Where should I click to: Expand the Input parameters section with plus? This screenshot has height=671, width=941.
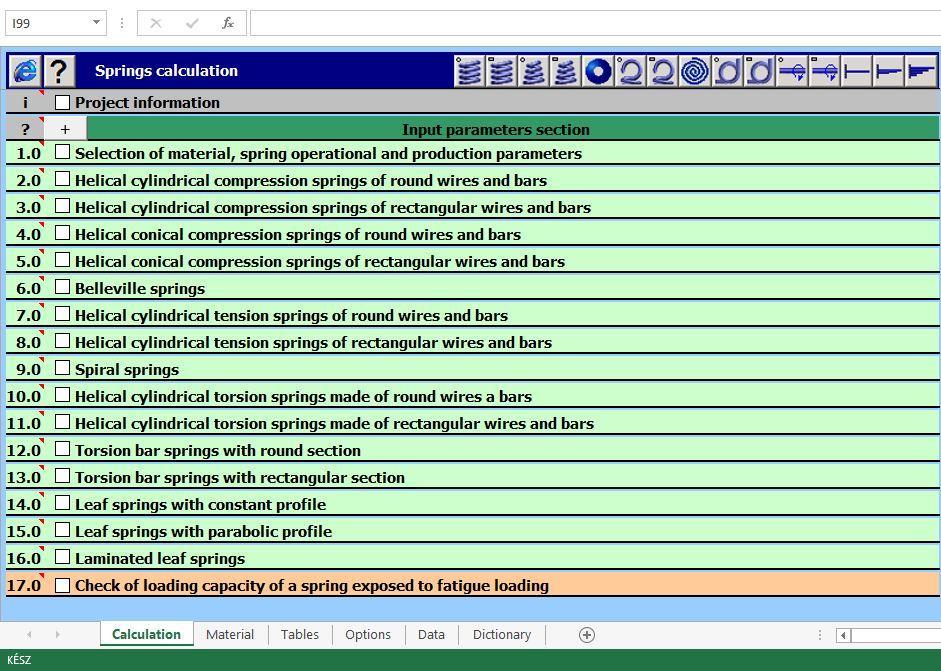click(65, 129)
